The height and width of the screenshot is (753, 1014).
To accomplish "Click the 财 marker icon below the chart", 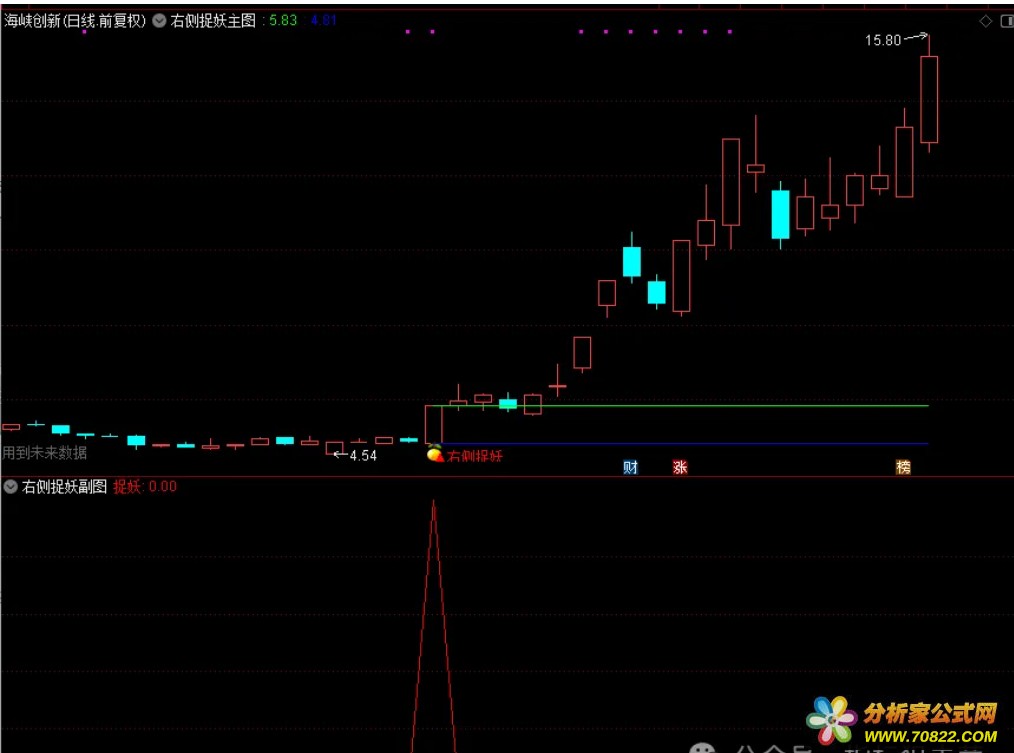I will tap(630, 467).
